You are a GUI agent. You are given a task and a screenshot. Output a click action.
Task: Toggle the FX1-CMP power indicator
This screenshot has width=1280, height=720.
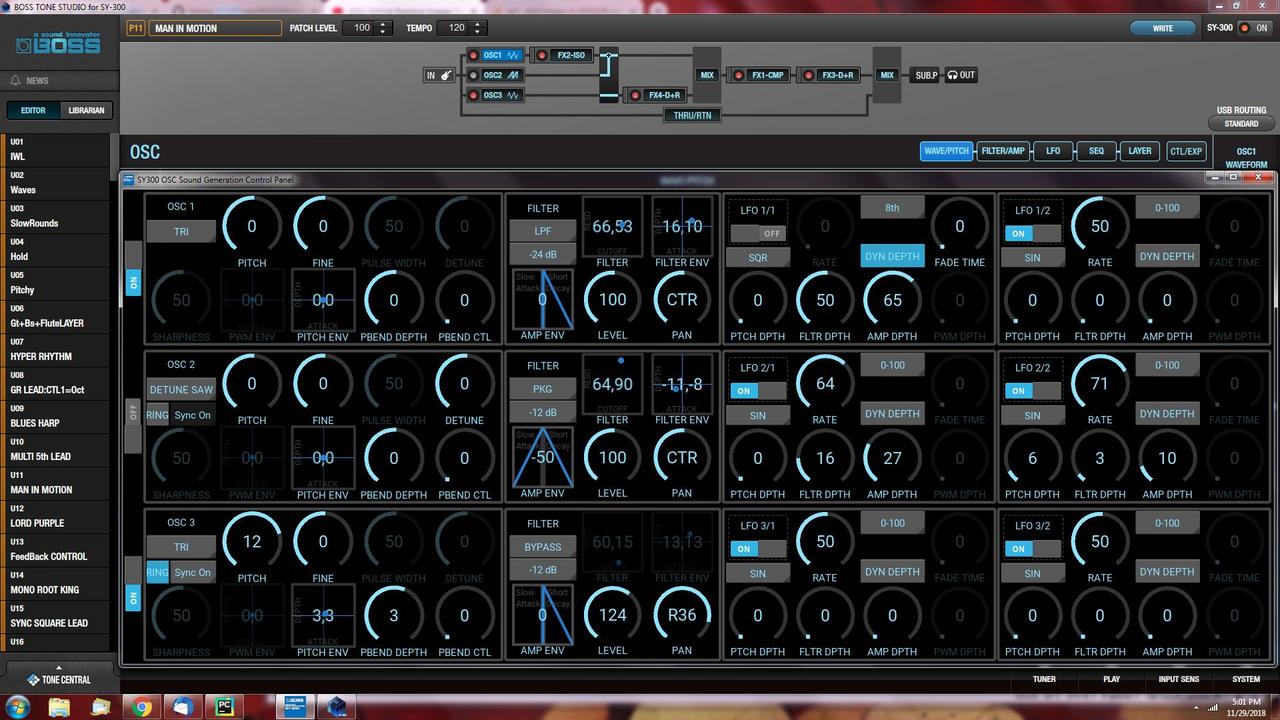point(738,75)
